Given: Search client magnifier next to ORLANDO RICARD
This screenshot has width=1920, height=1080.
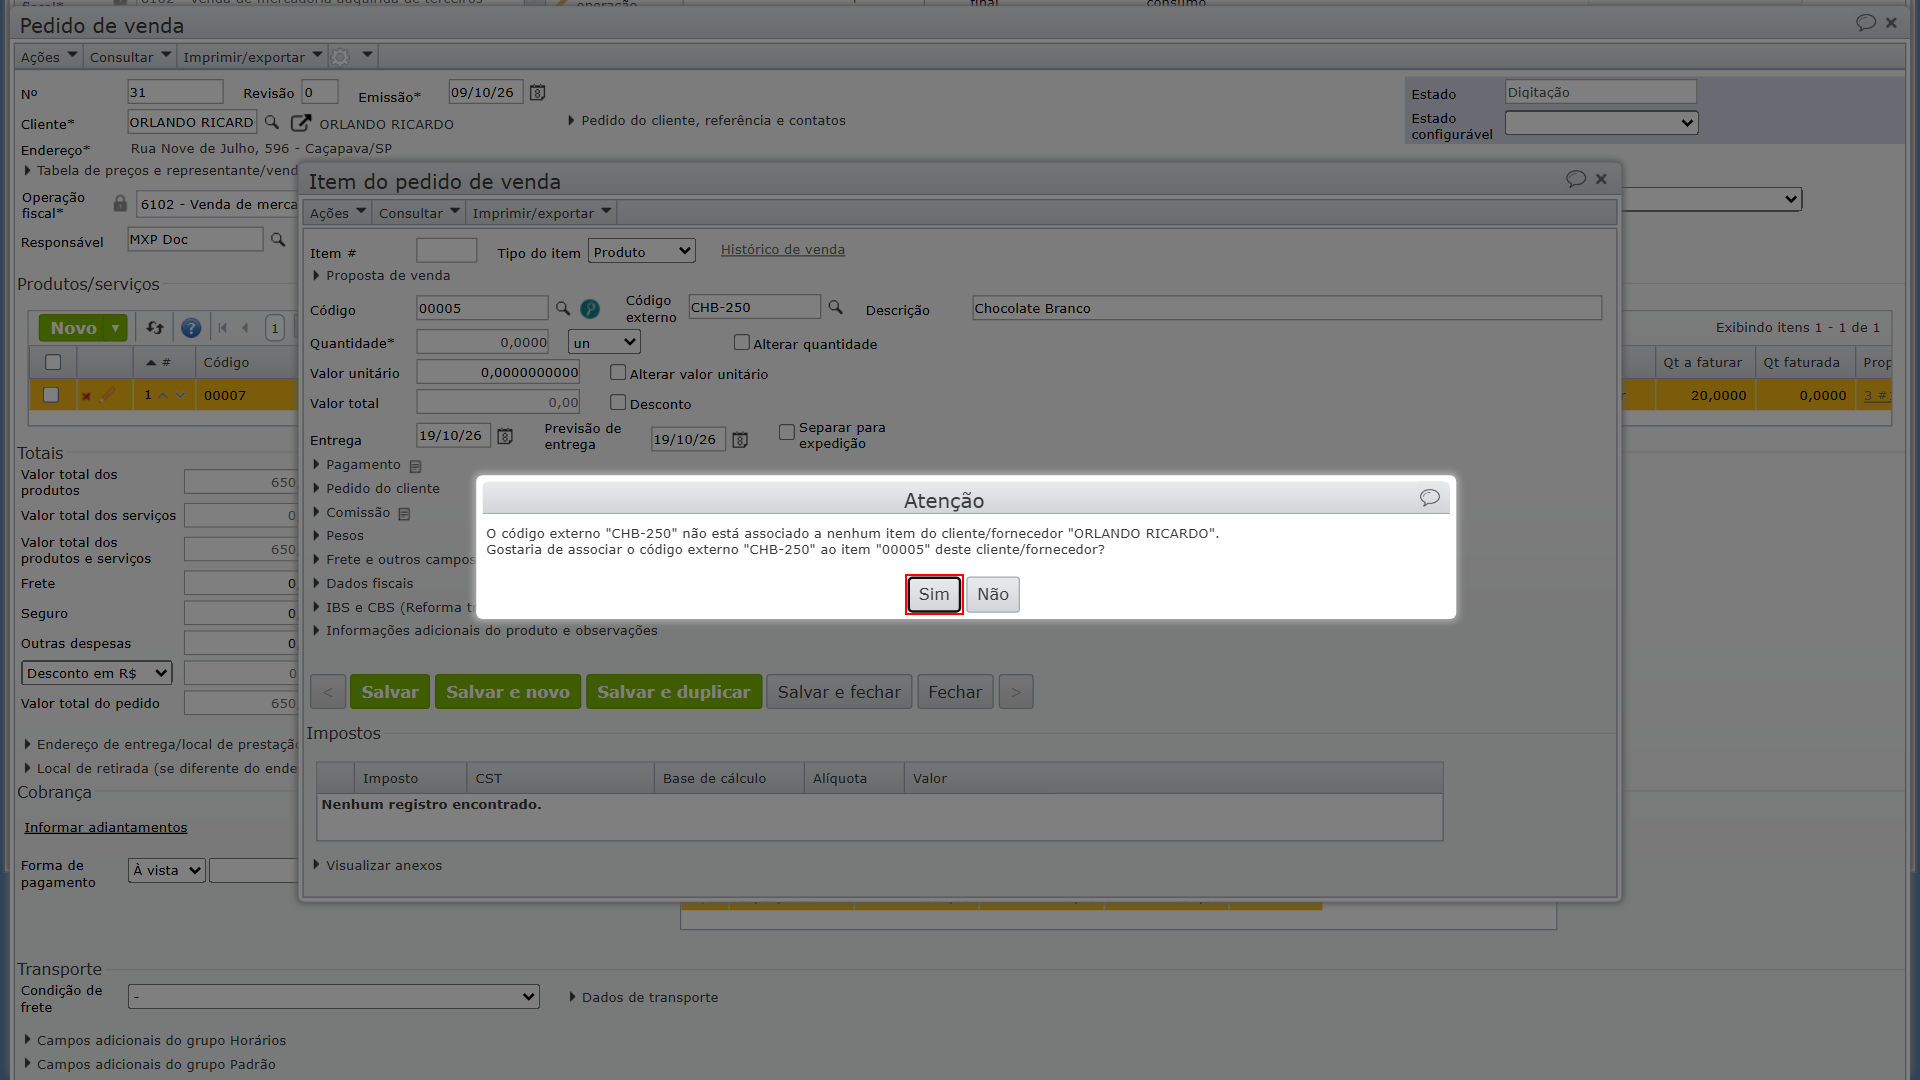Looking at the screenshot, I should 272,122.
